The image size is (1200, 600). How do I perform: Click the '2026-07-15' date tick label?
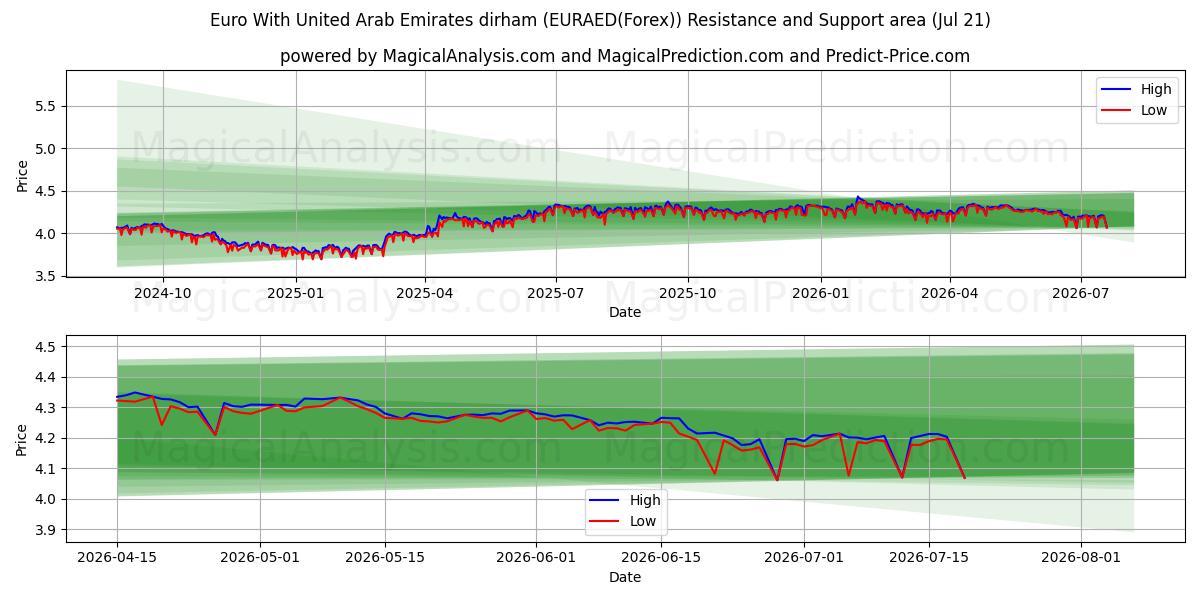point(930,558)
